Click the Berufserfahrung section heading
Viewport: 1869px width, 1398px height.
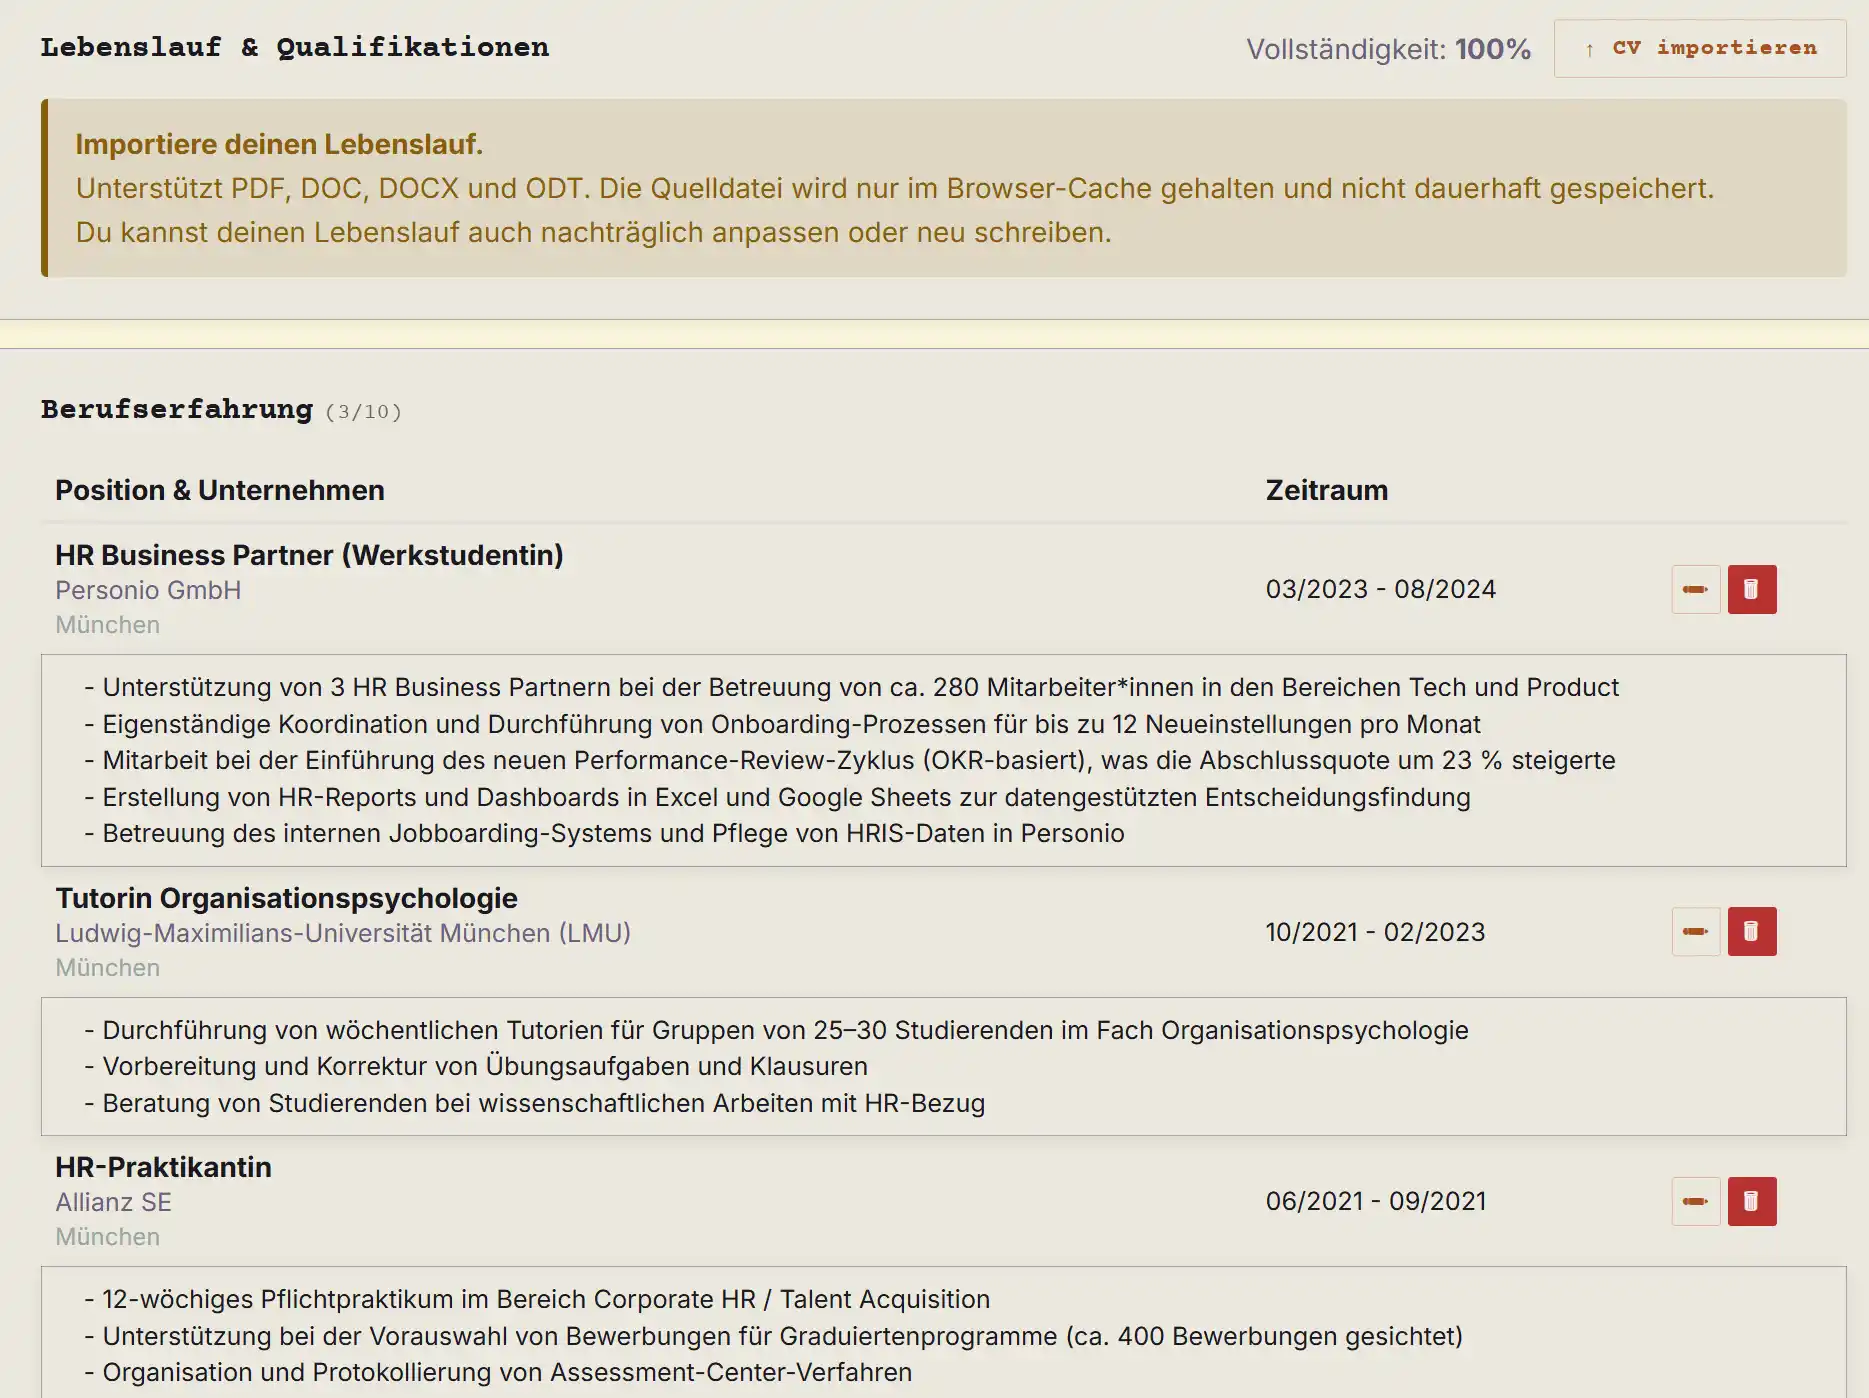coord(177,409)
